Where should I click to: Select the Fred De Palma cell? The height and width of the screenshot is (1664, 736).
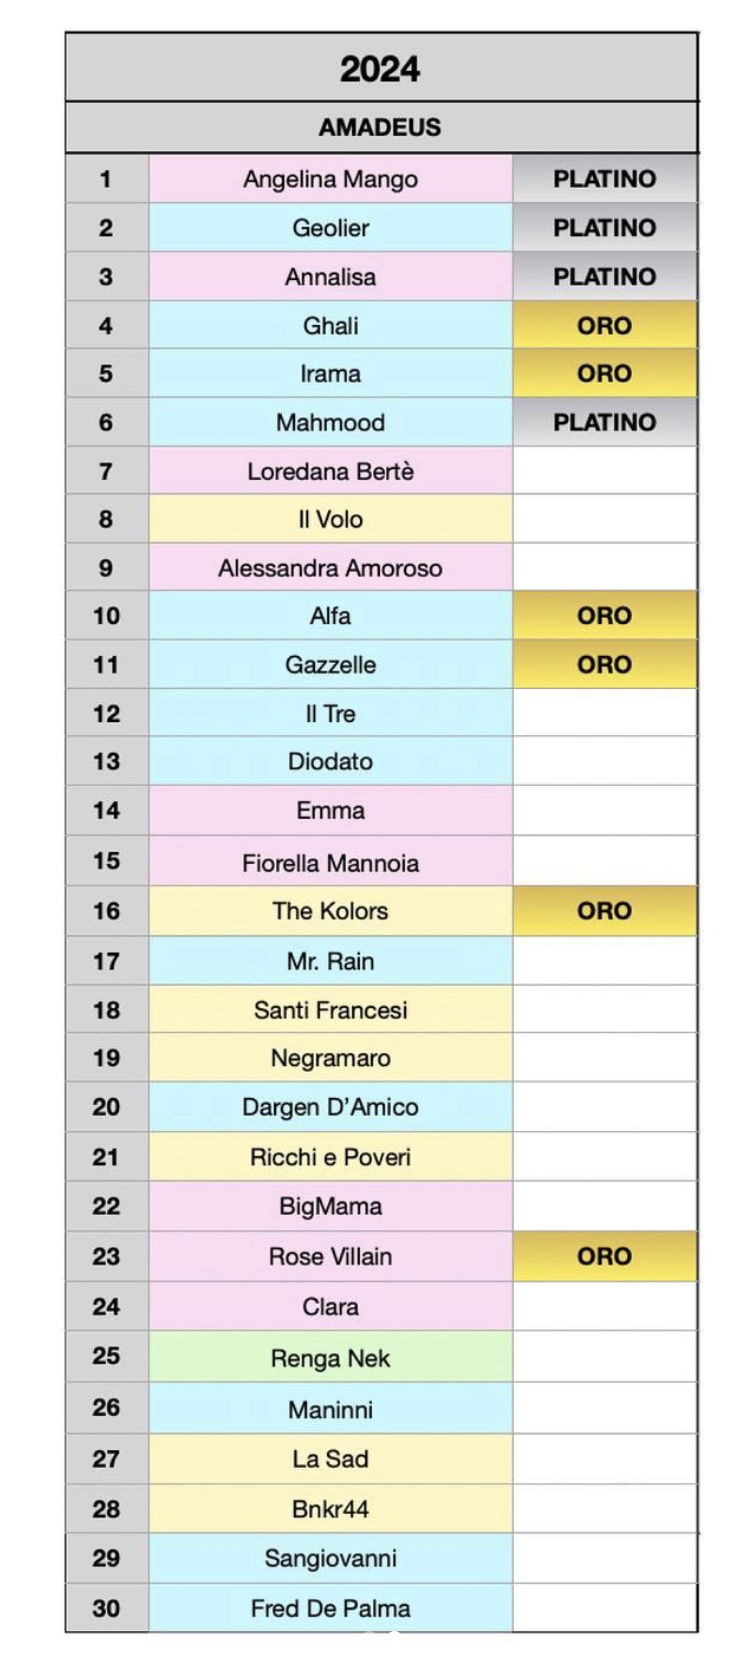(x=331, y=1608)
